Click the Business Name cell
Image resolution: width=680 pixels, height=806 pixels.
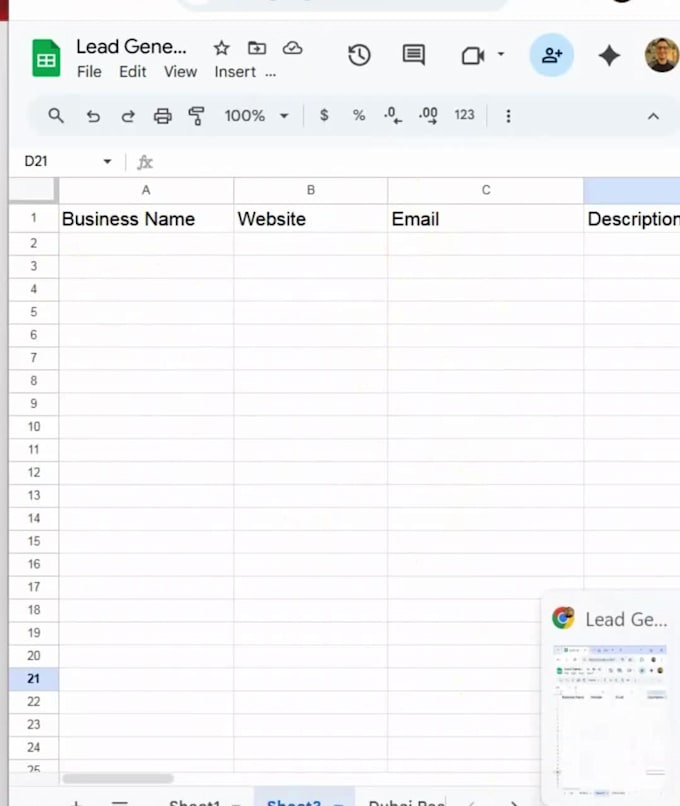[146, 219]
